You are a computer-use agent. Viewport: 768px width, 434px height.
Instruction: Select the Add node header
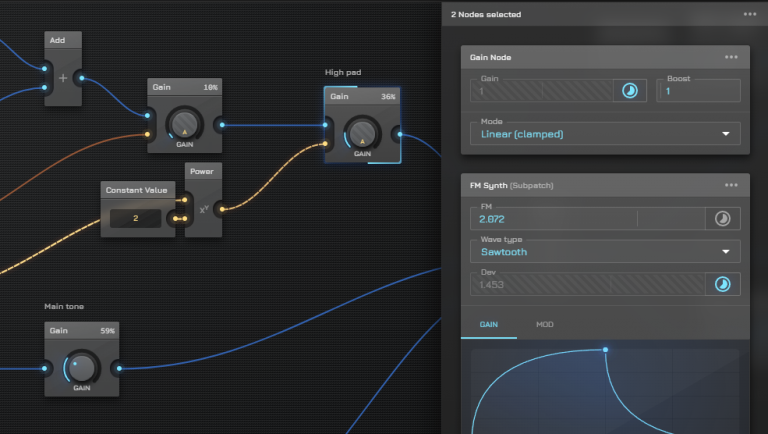coord(63,40)
